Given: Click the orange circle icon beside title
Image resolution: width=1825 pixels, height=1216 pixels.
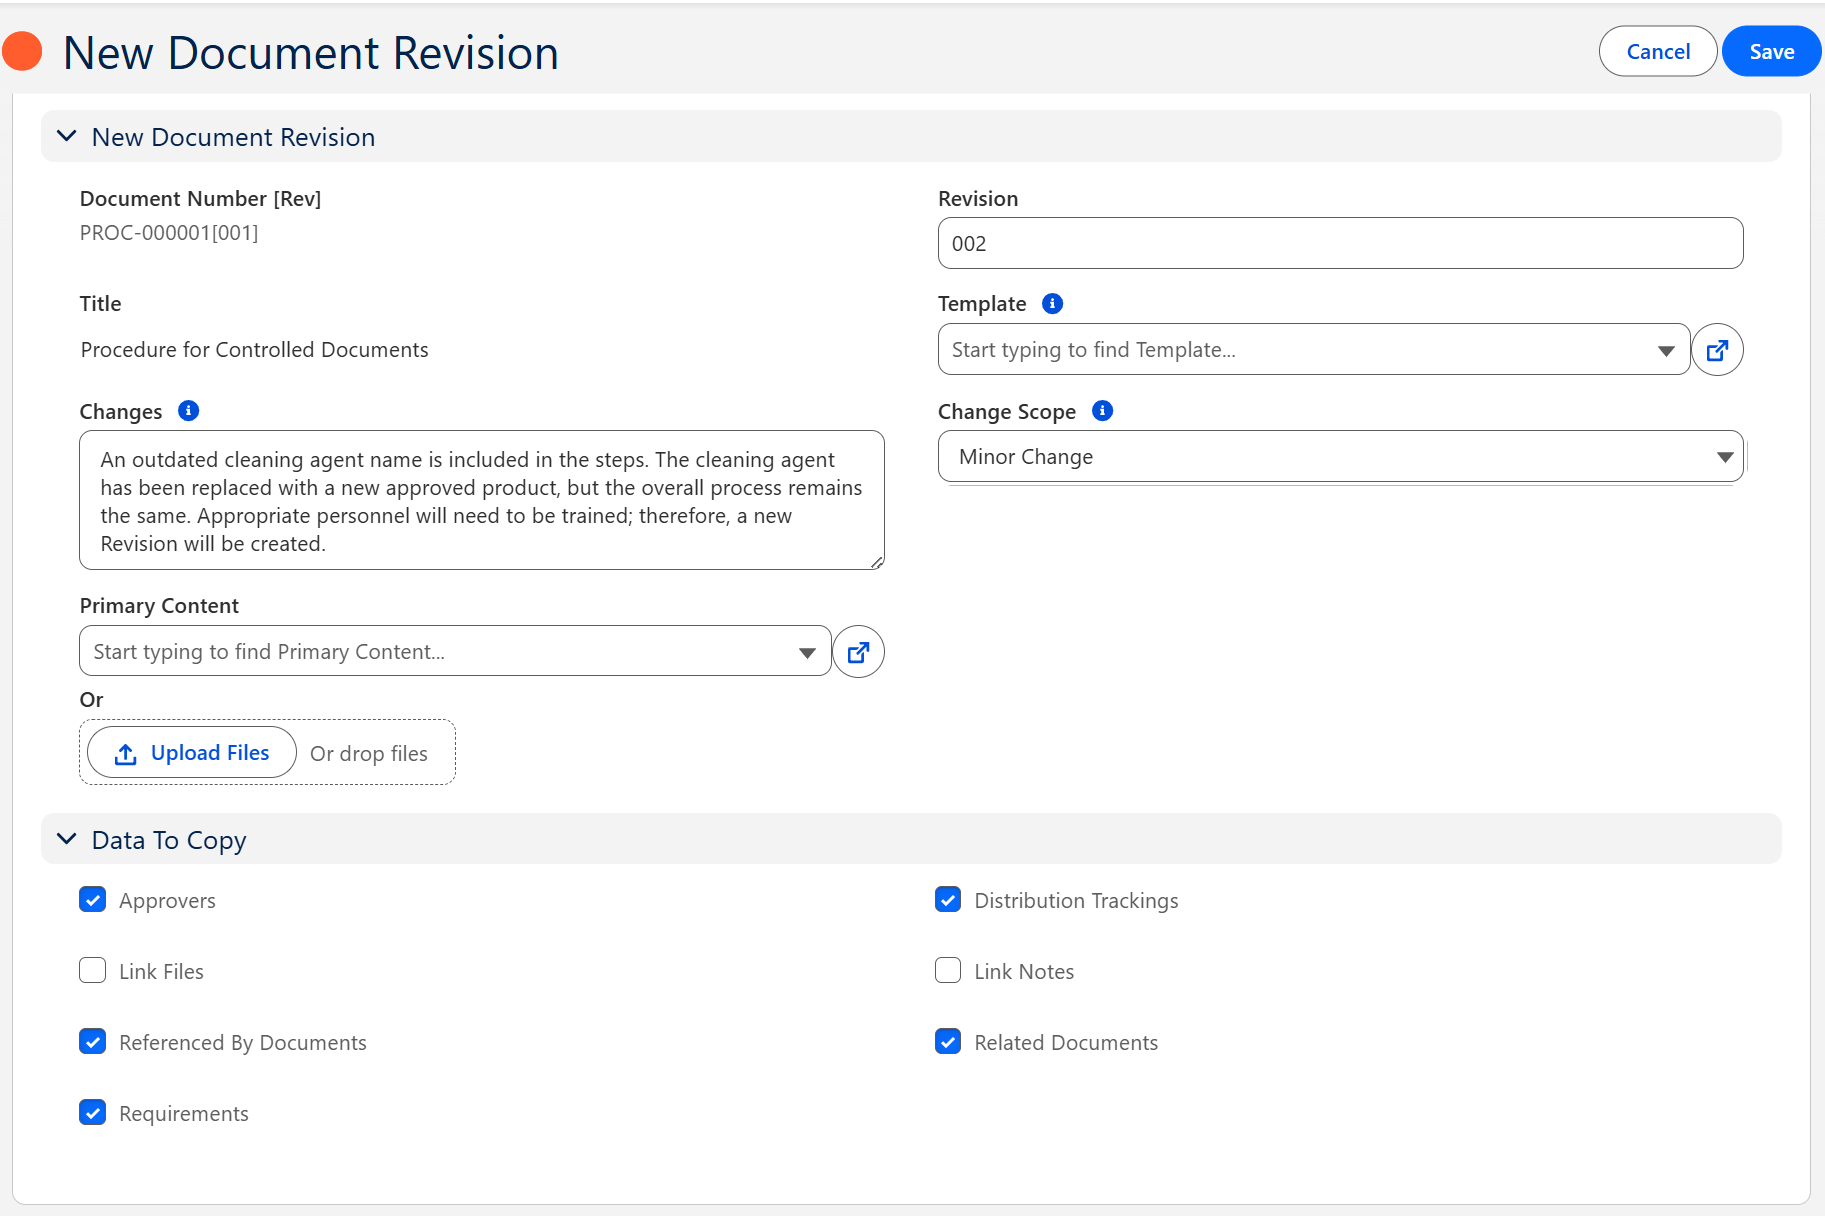Looking at the screenshot, I should (x=22, y=52).
